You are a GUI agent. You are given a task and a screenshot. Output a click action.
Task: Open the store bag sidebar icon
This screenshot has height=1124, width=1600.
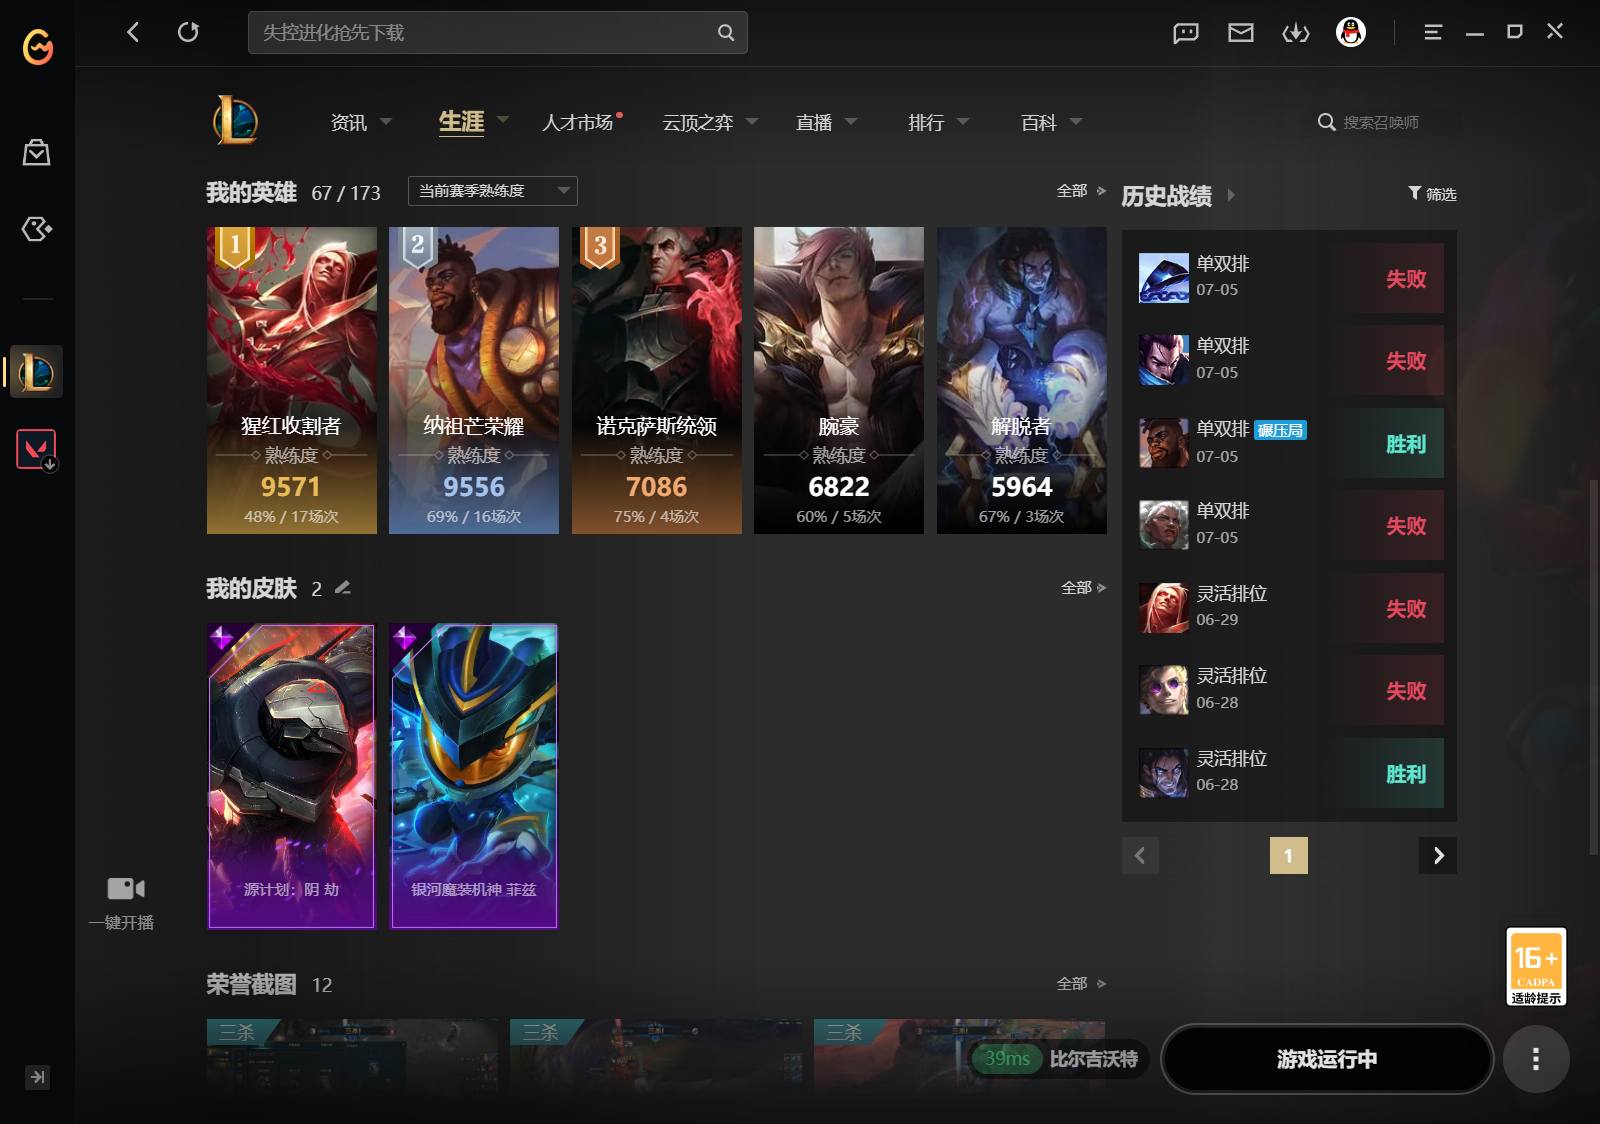point(37,152)
